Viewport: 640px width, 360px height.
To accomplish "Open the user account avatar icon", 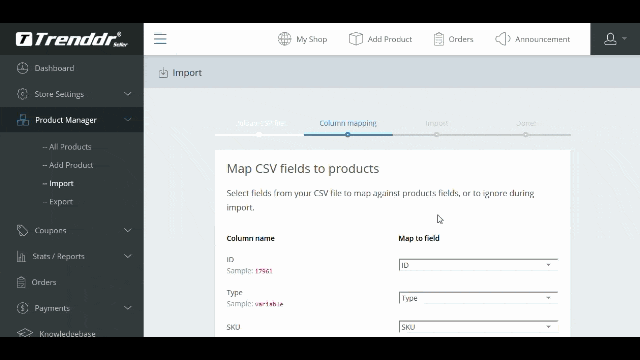I will click(610, 39).
